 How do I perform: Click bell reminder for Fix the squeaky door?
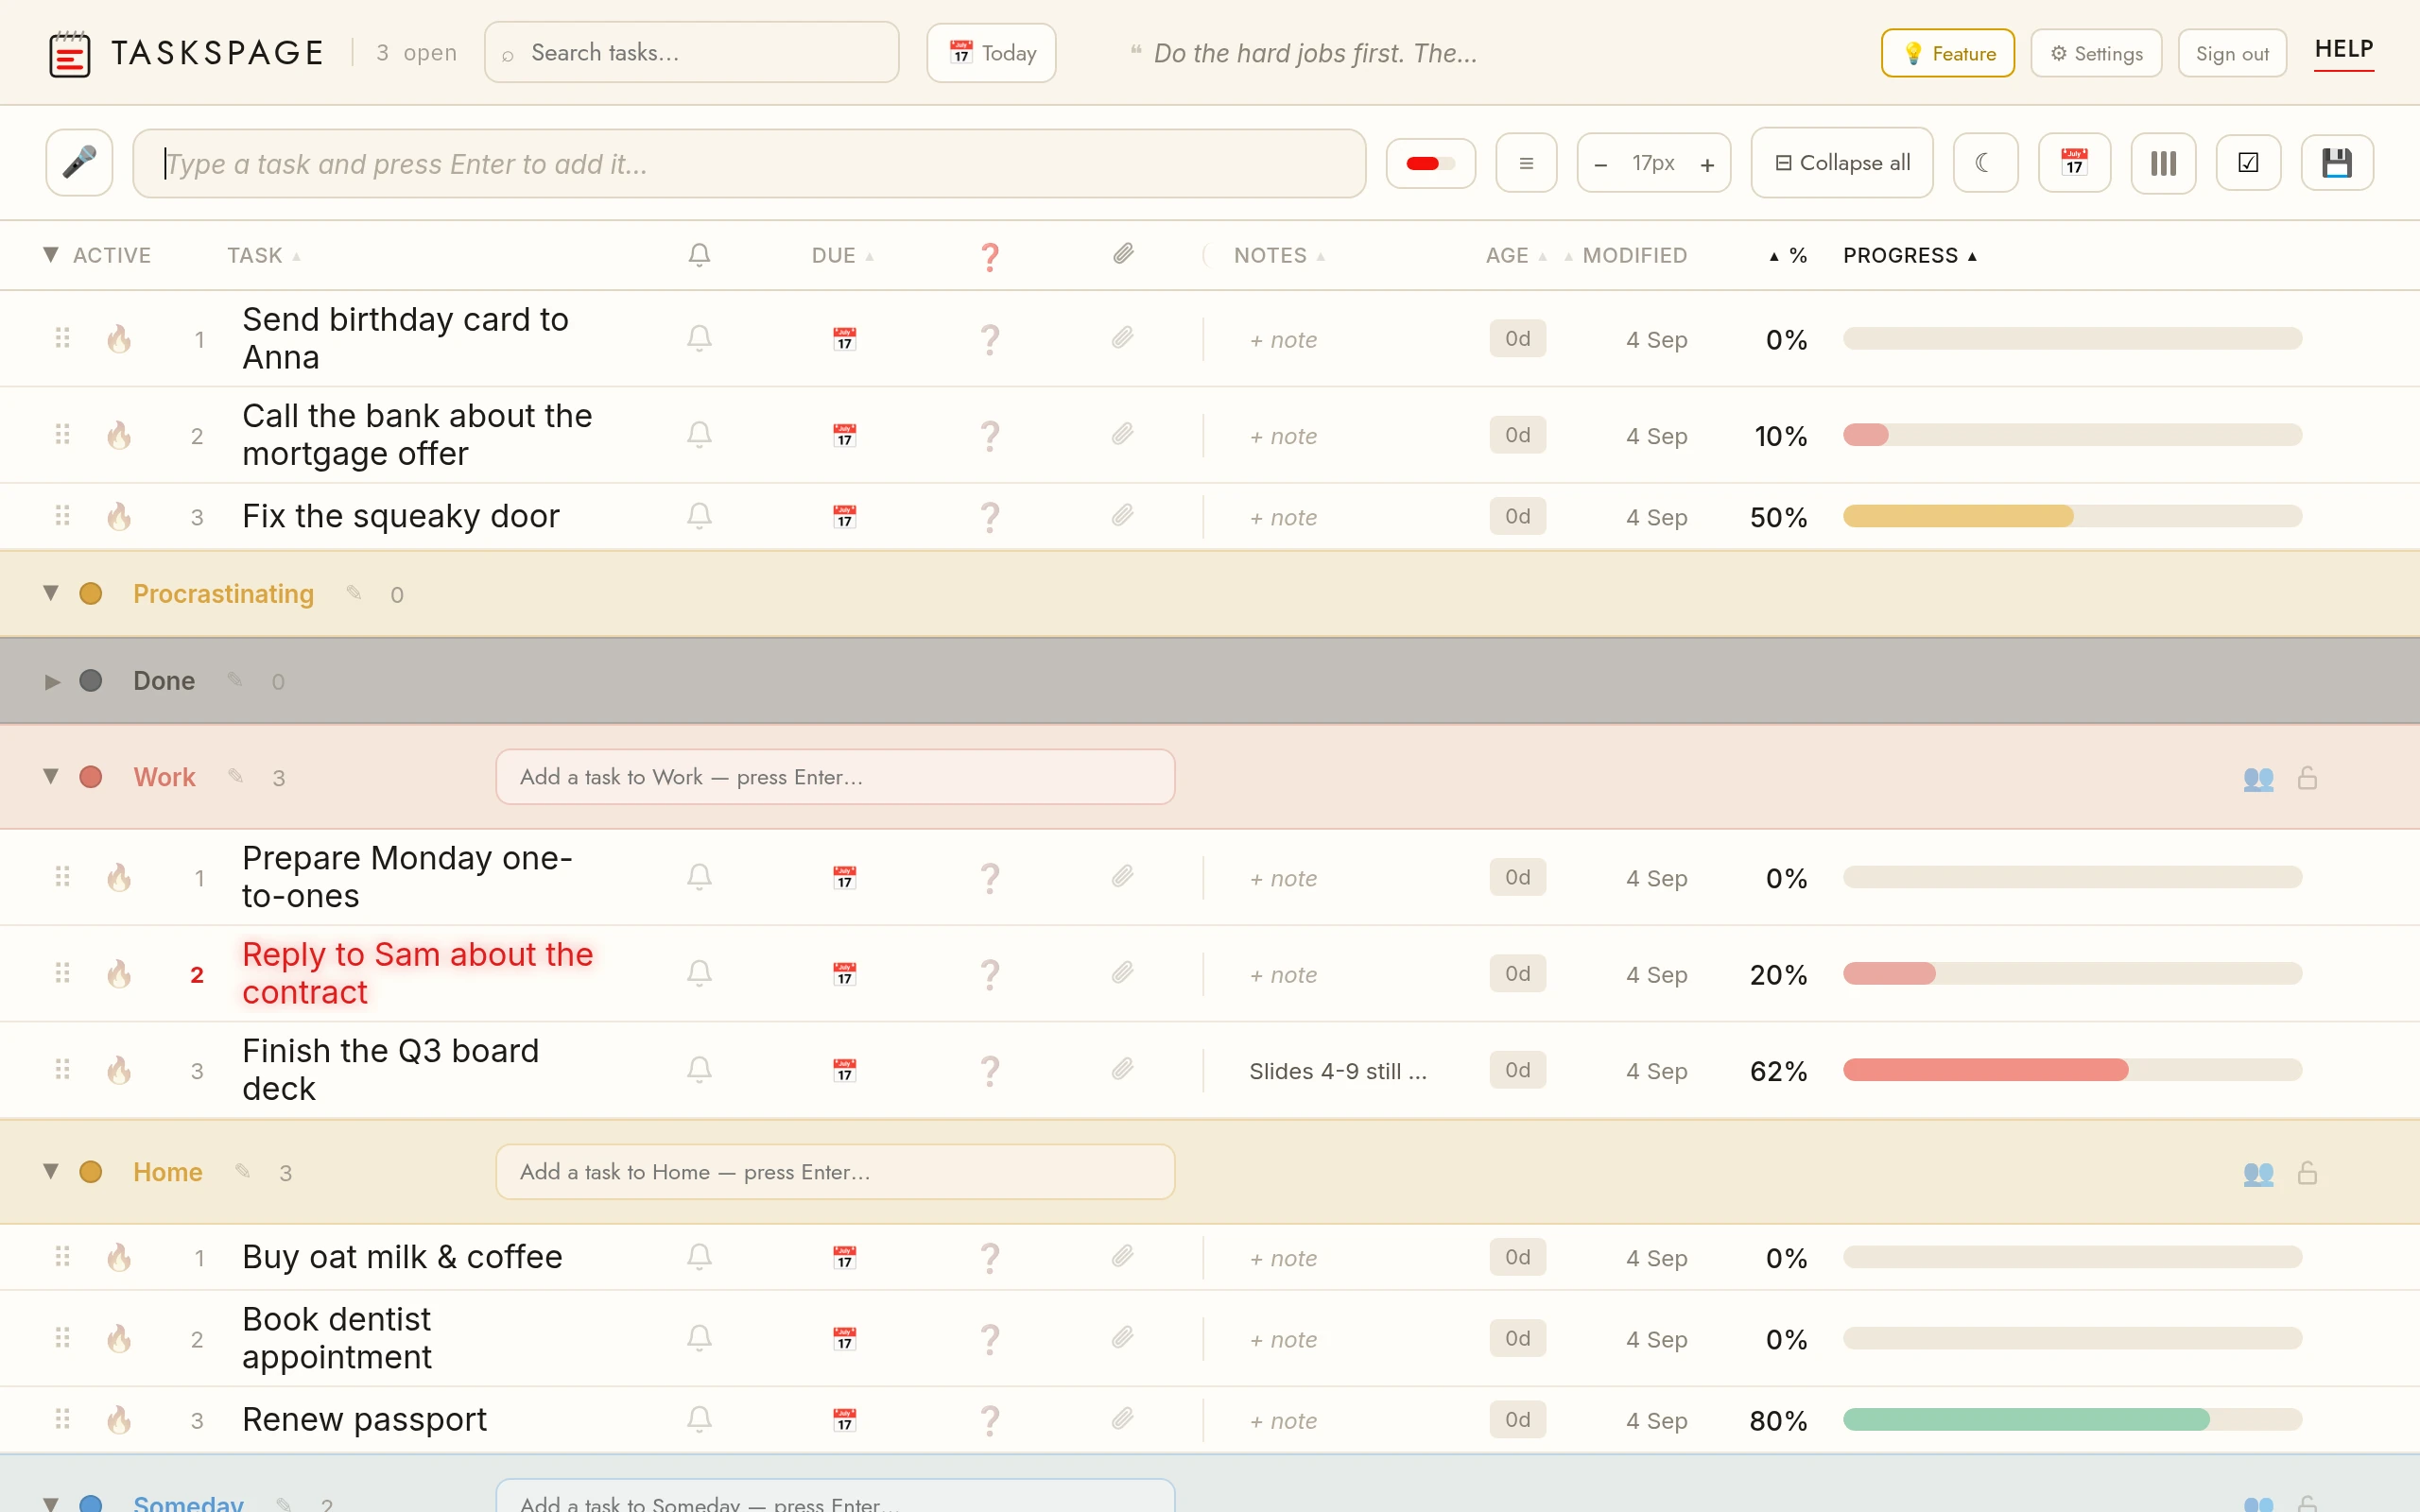[x=699, y=516]
